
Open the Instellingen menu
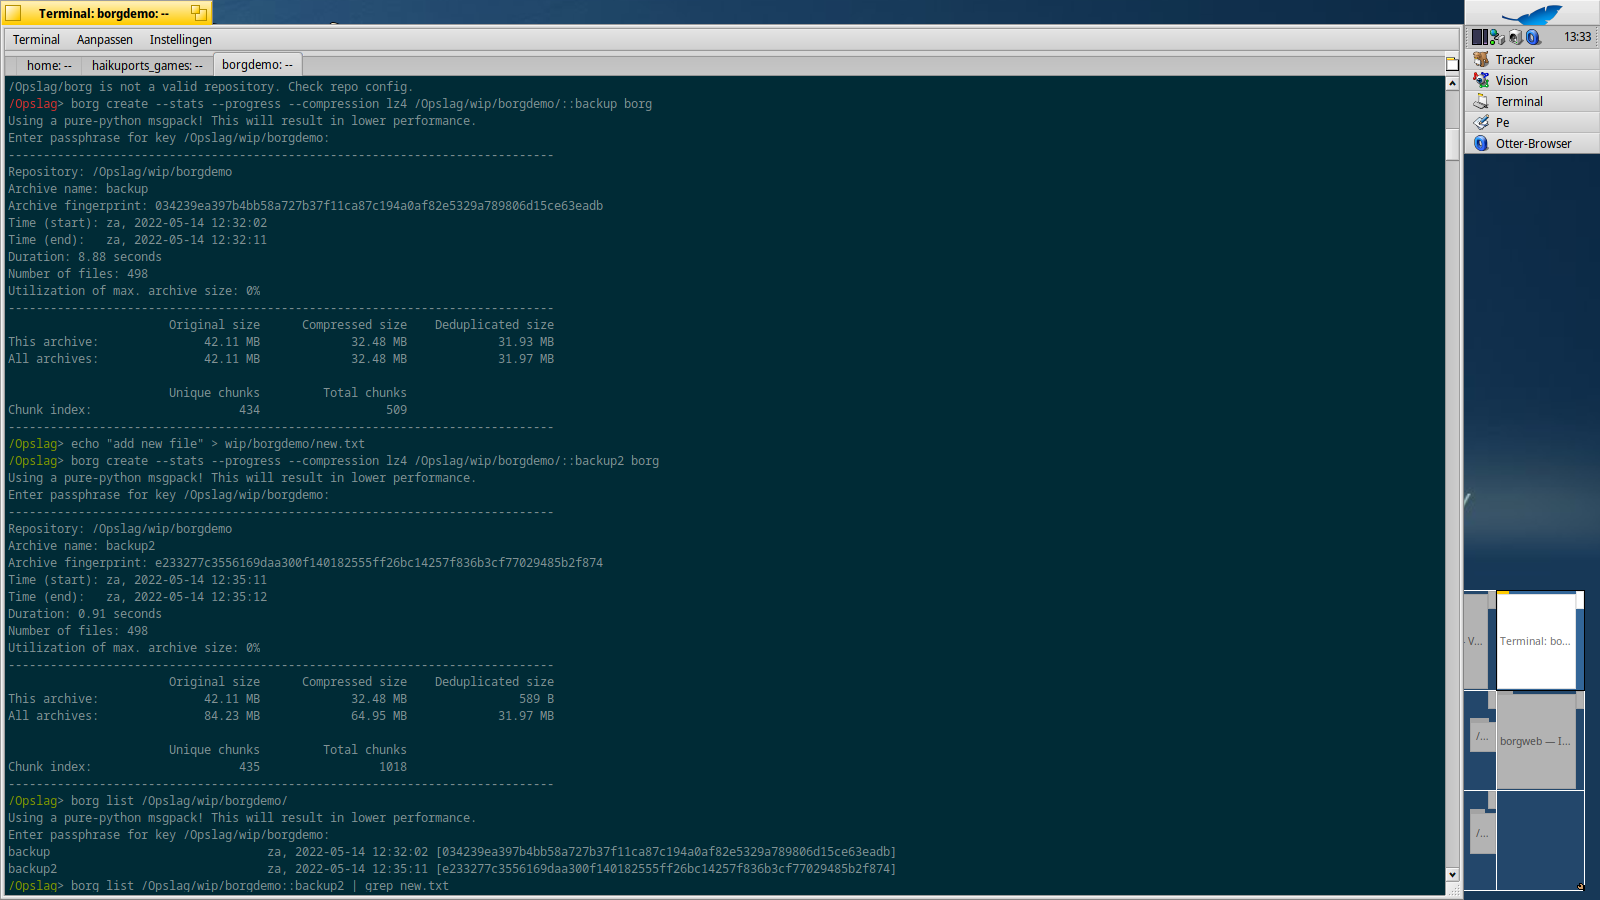coord(181,40)
